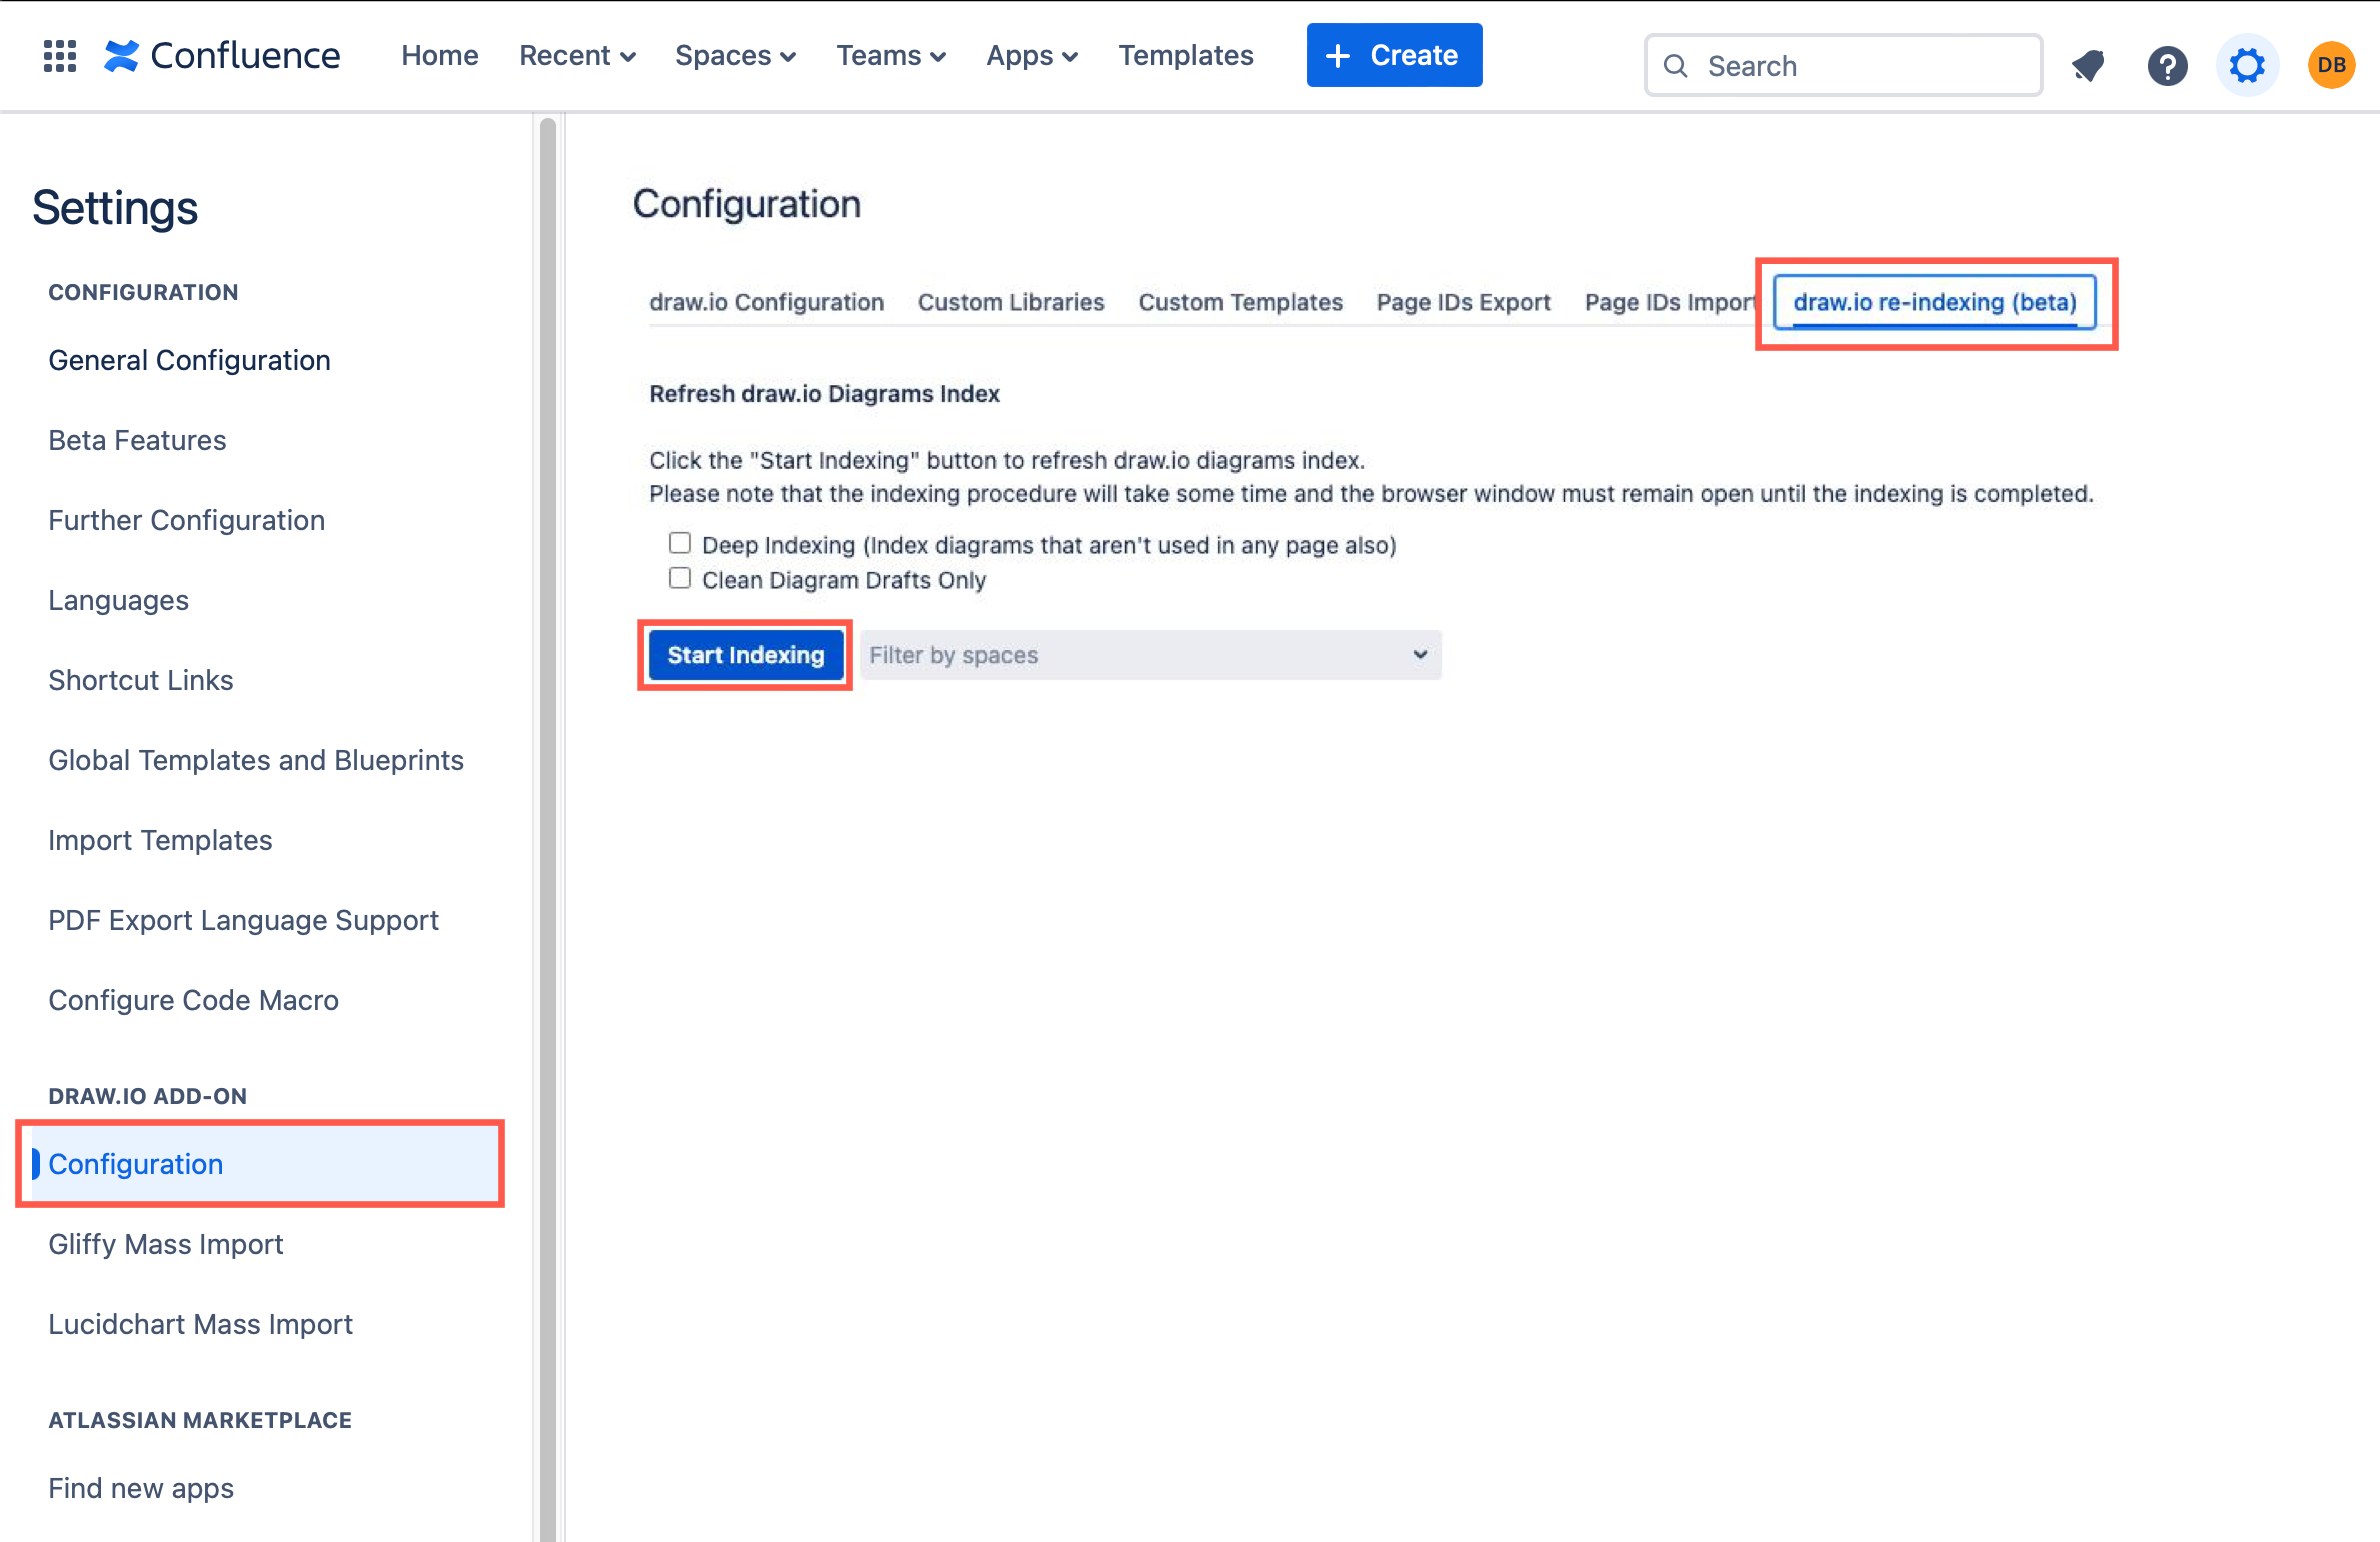Open the Atlassian app switcher grid

coord(59,56)
